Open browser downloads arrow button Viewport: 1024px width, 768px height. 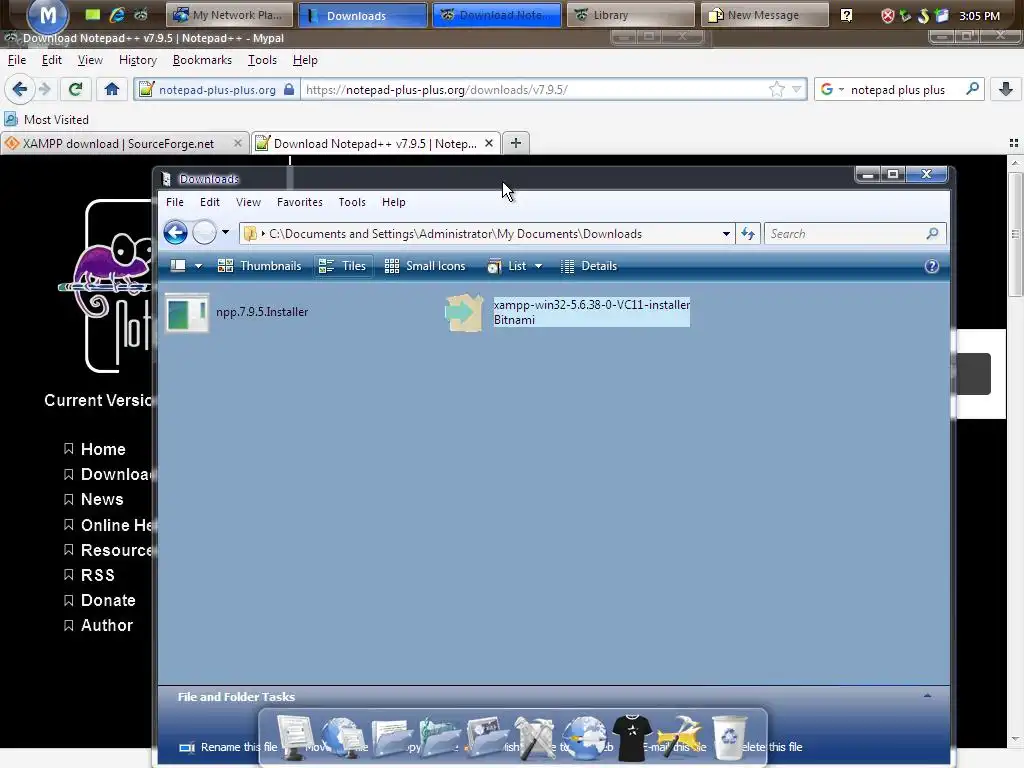[x=1006, y=89]
